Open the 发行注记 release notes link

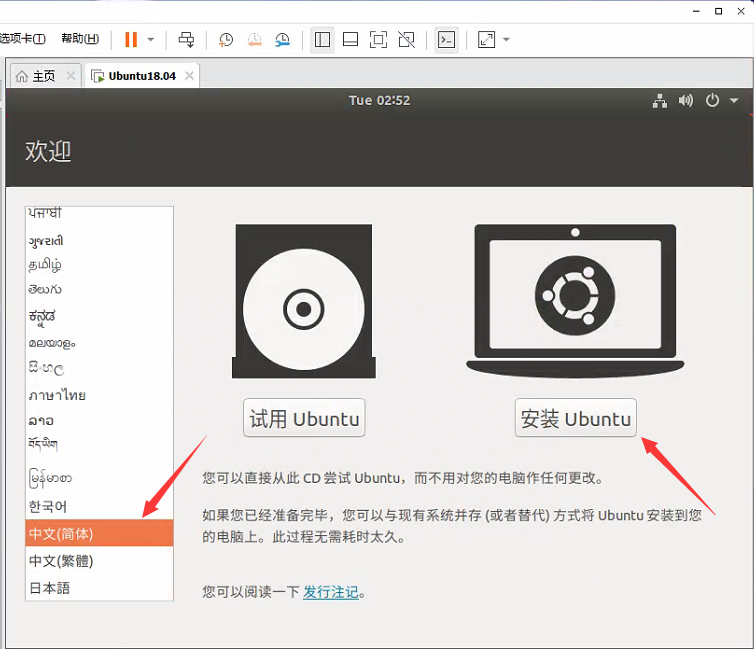click(x=331, y=592)
